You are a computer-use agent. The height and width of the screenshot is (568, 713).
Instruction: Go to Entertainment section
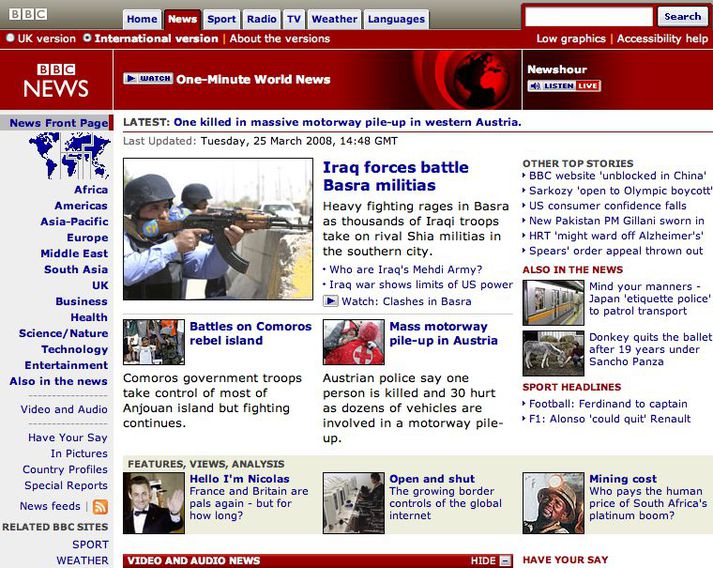(x=66, y=365)
